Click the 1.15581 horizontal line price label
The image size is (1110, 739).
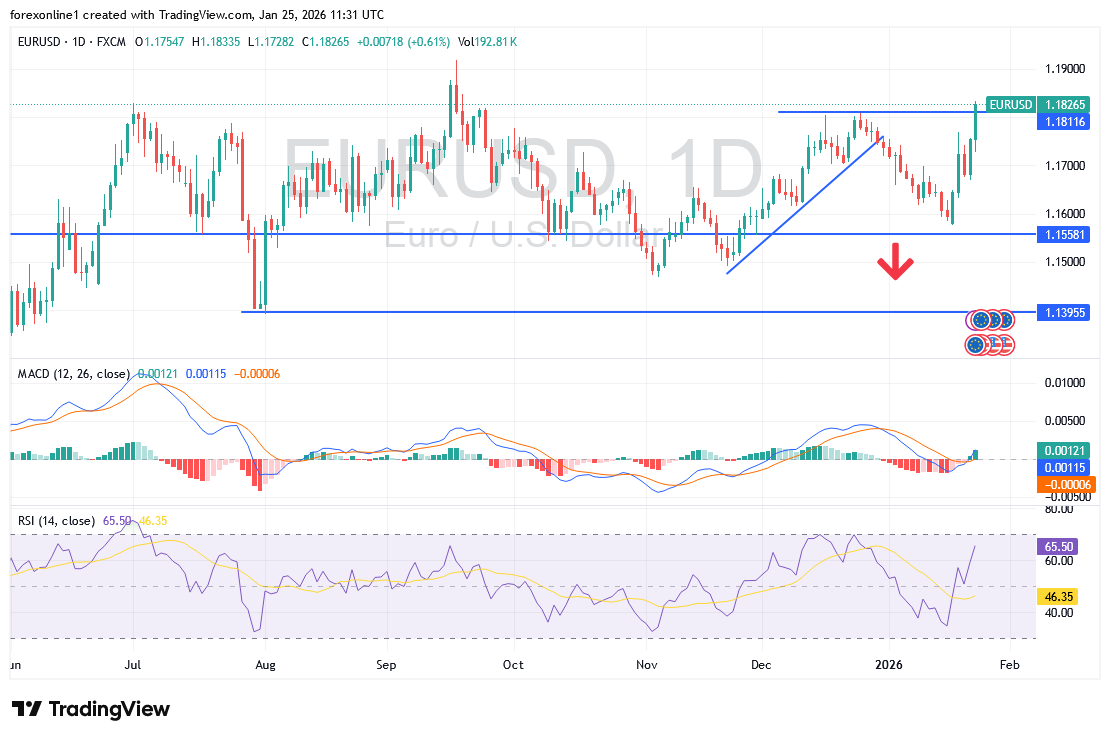[x=1060, y=234]
